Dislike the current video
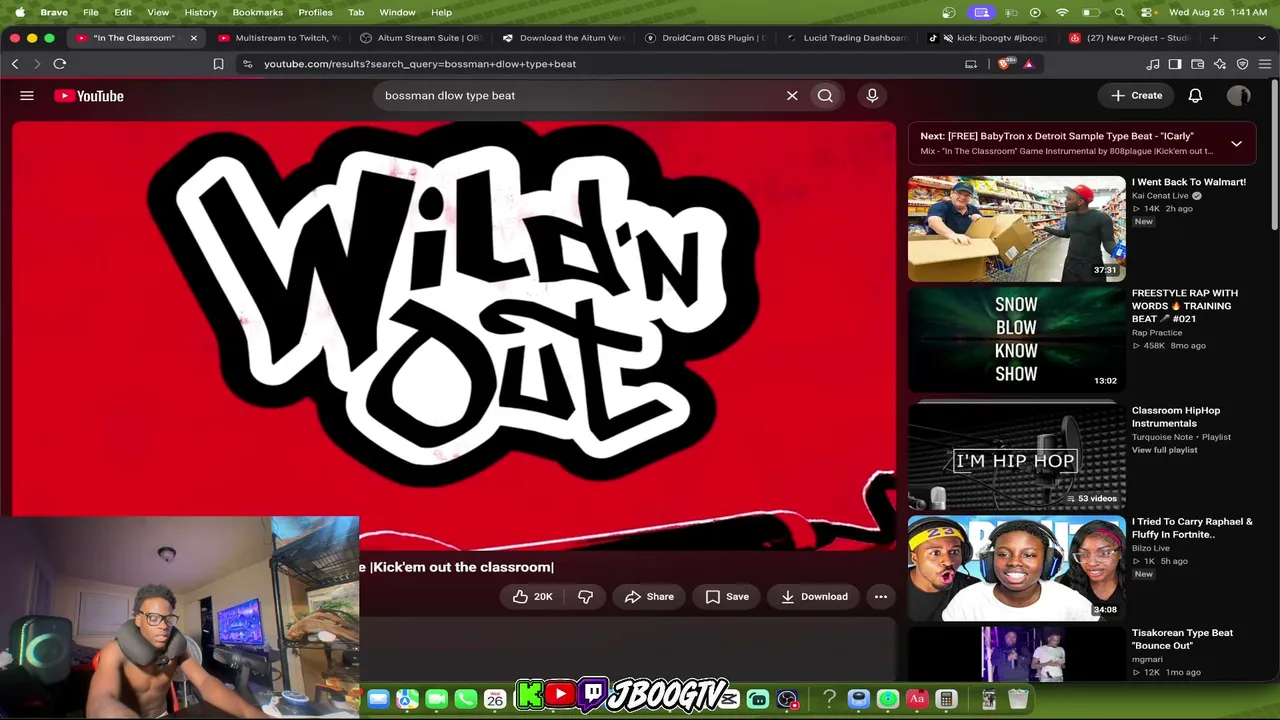This screenshot has height=720, width=1280. point(585,597)
